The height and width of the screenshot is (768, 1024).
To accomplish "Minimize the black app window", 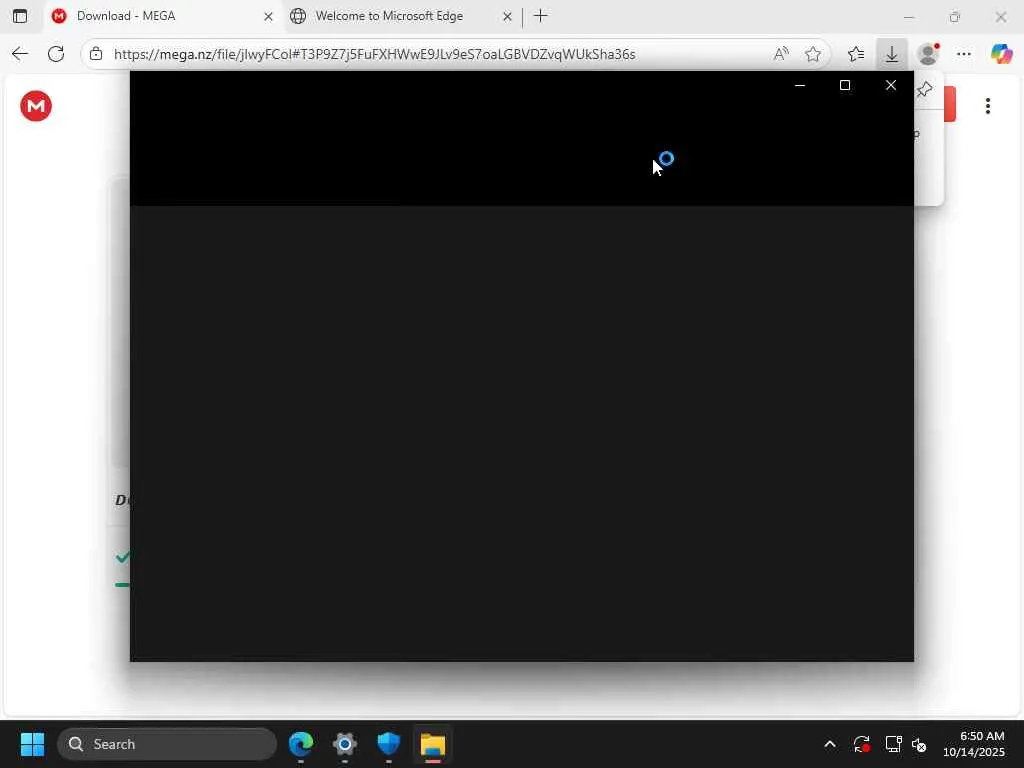I will [x=799, y=86].
